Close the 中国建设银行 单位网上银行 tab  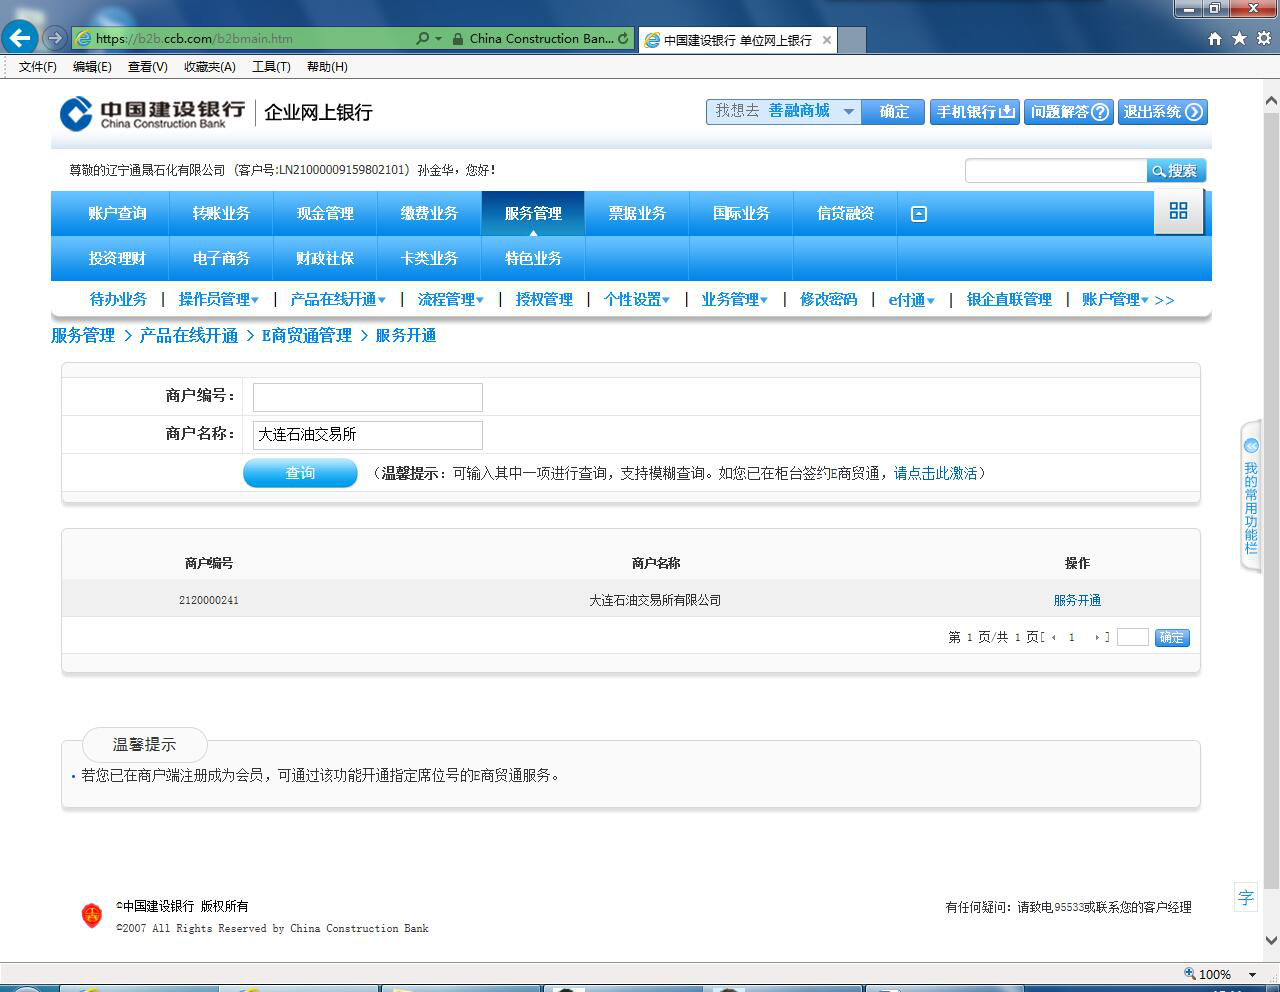point(827,40)
